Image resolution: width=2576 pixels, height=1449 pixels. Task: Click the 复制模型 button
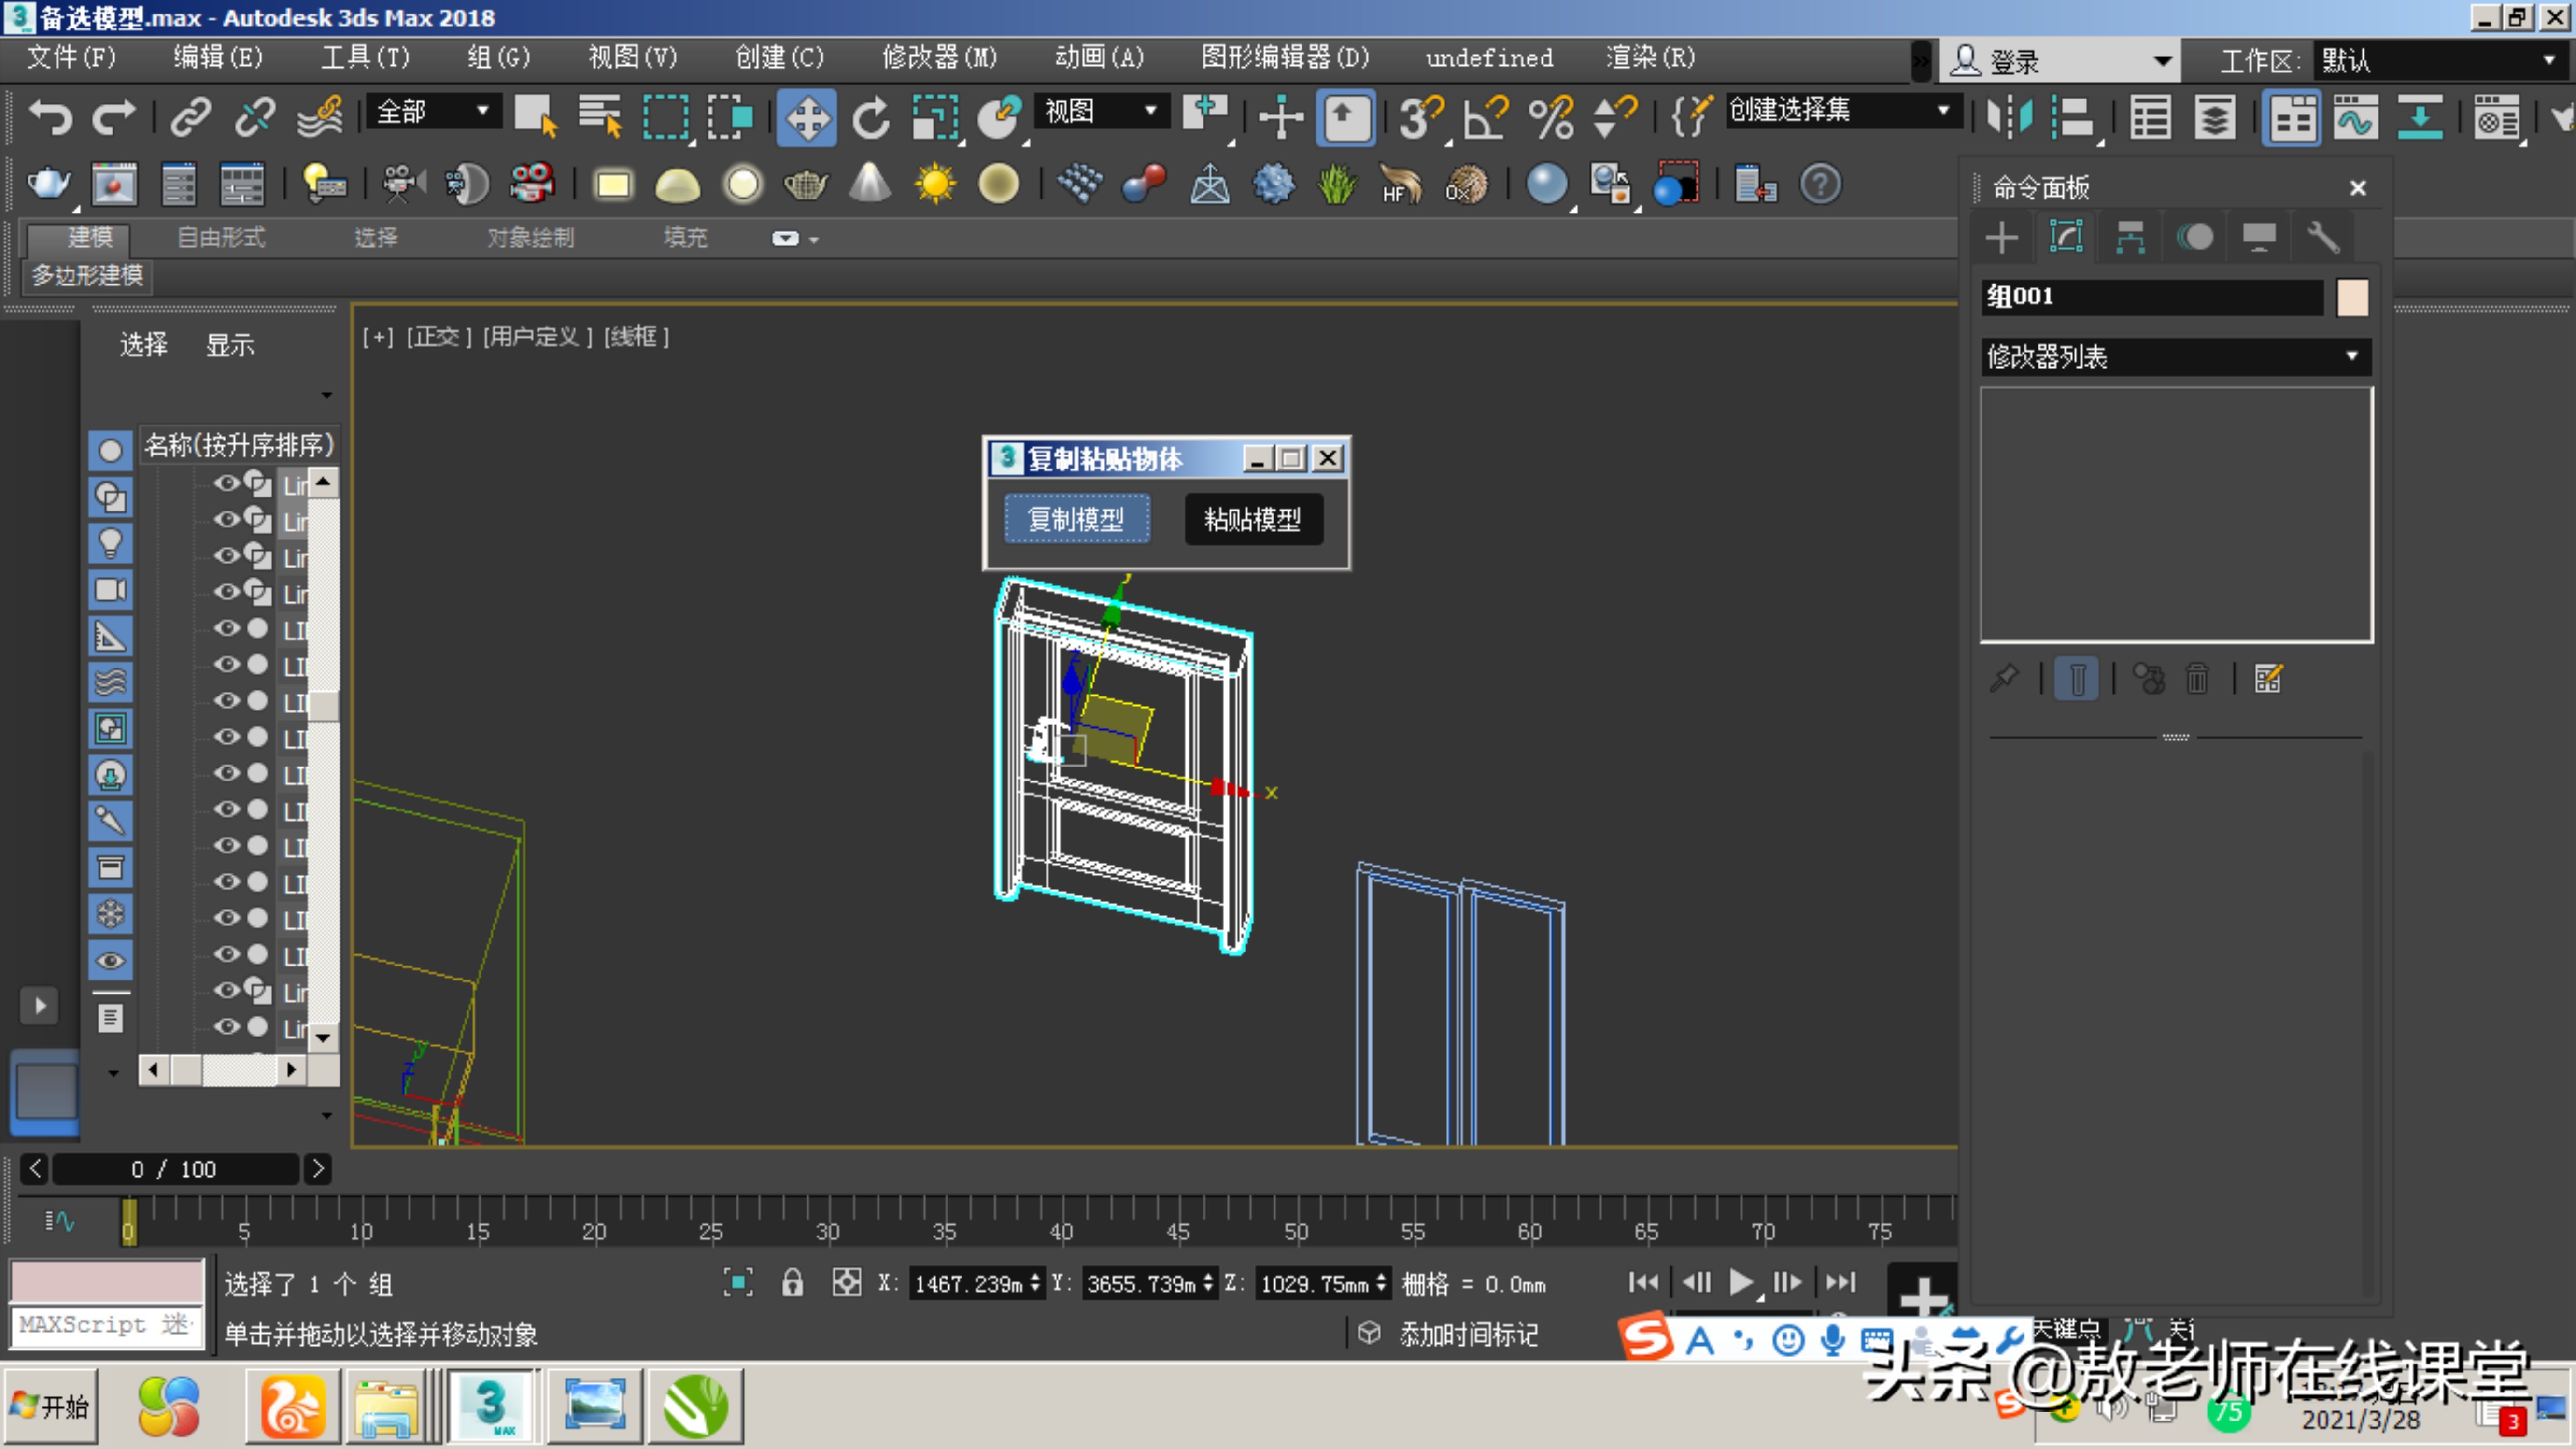point(1076,519)
